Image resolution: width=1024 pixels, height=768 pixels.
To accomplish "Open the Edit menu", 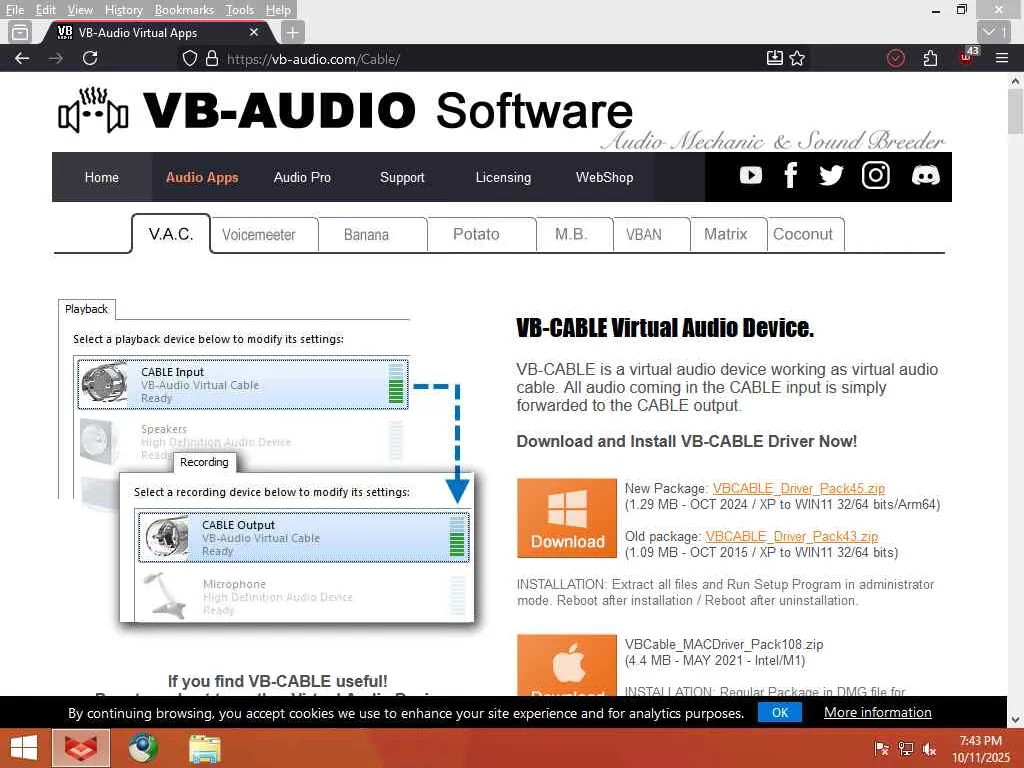I will 45,10.
